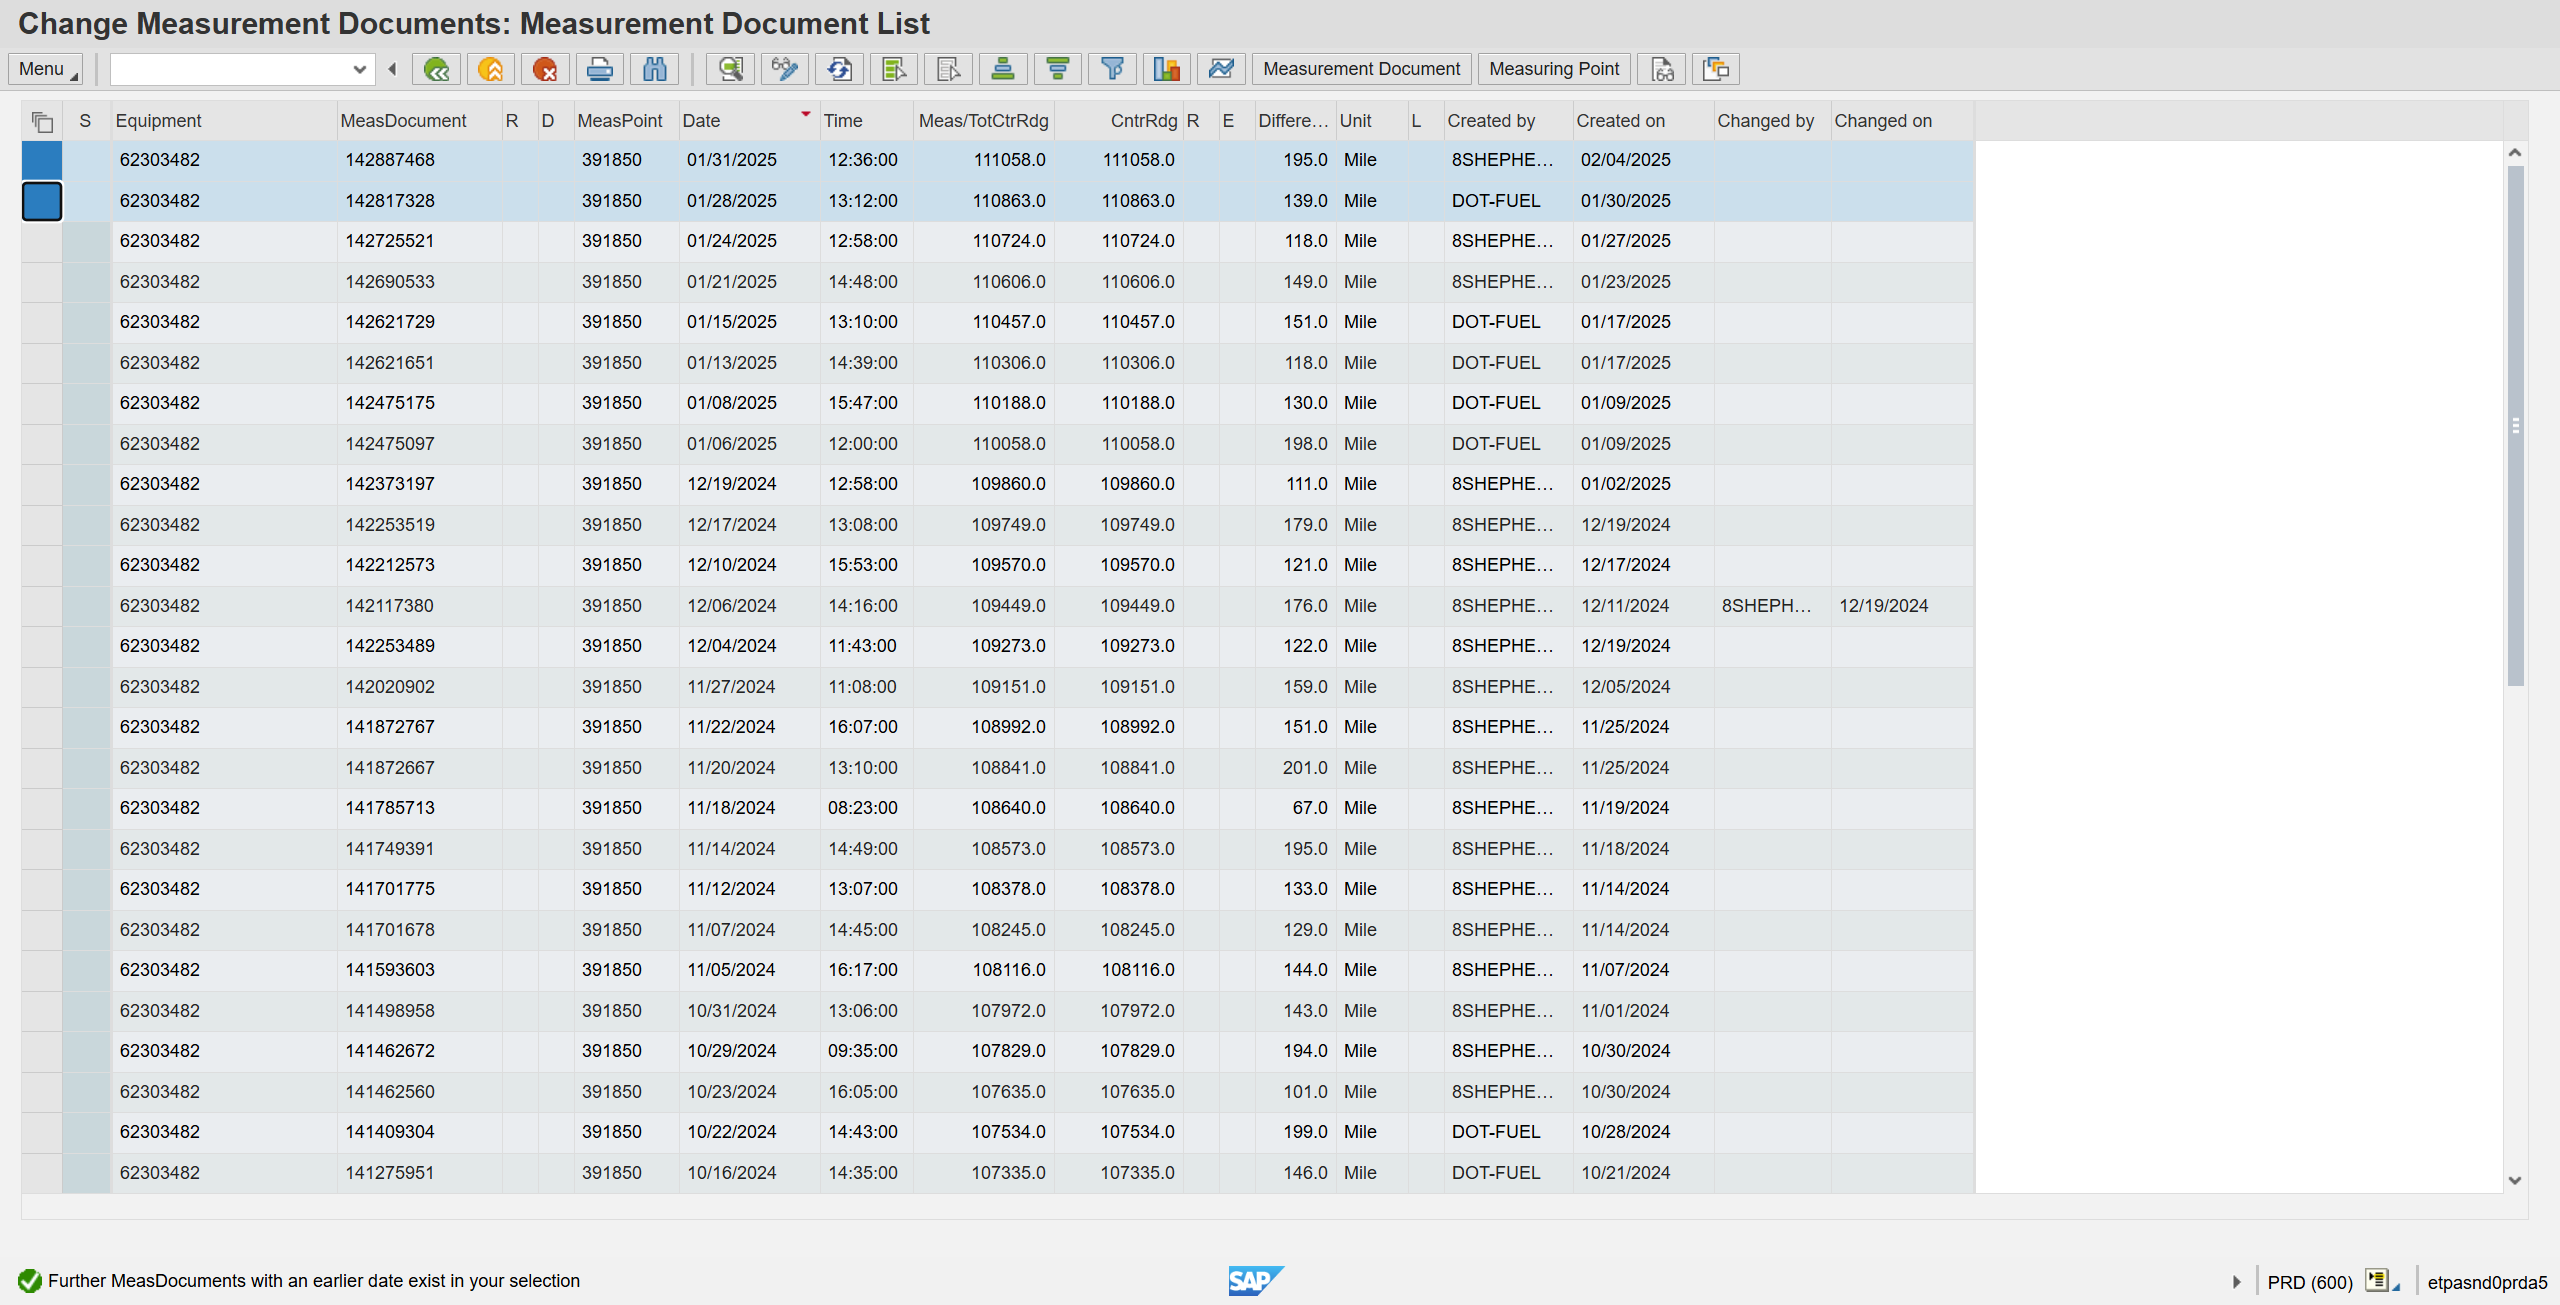Click the Measuring Point button
The height and width of the screenshot is (1305, 2560).
1554,69
